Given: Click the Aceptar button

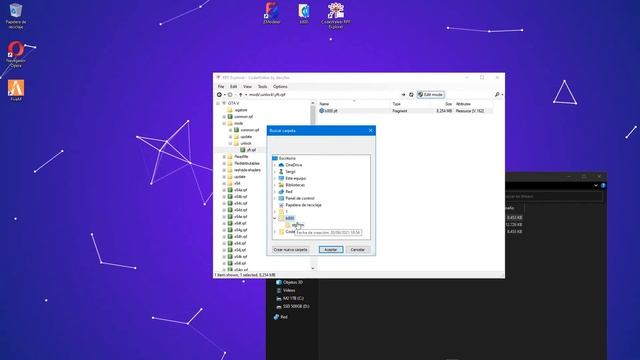Looking at the screenshot, I should [331, 249].
